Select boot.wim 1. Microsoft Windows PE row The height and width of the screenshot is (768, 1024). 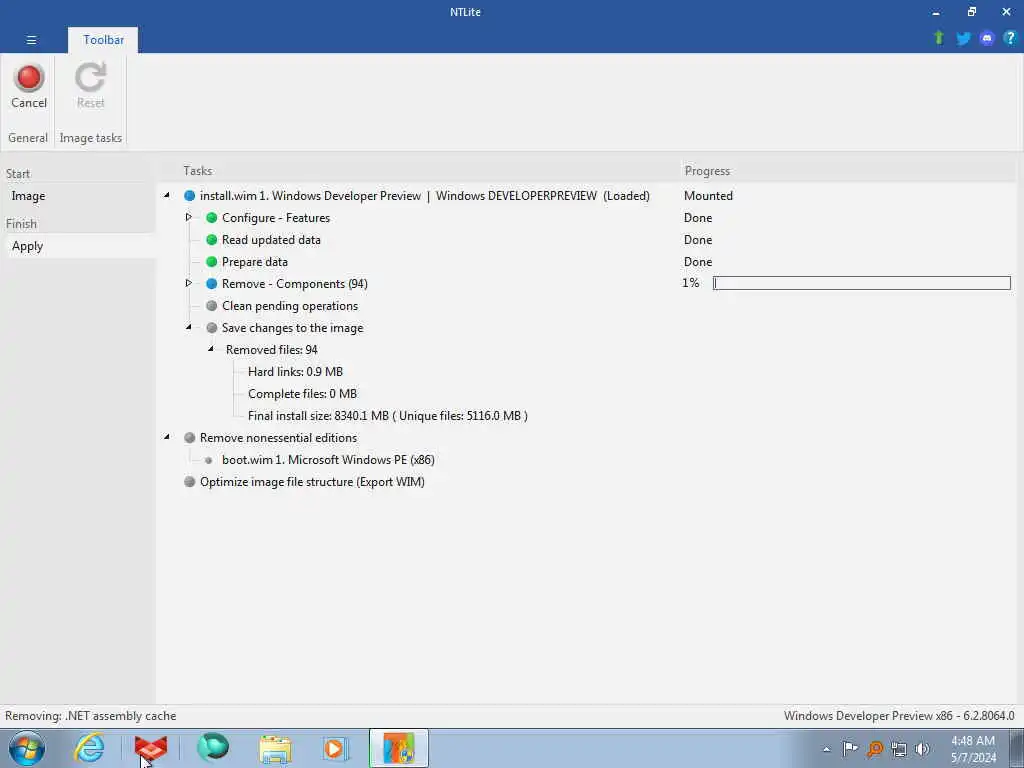click(328, 460)
